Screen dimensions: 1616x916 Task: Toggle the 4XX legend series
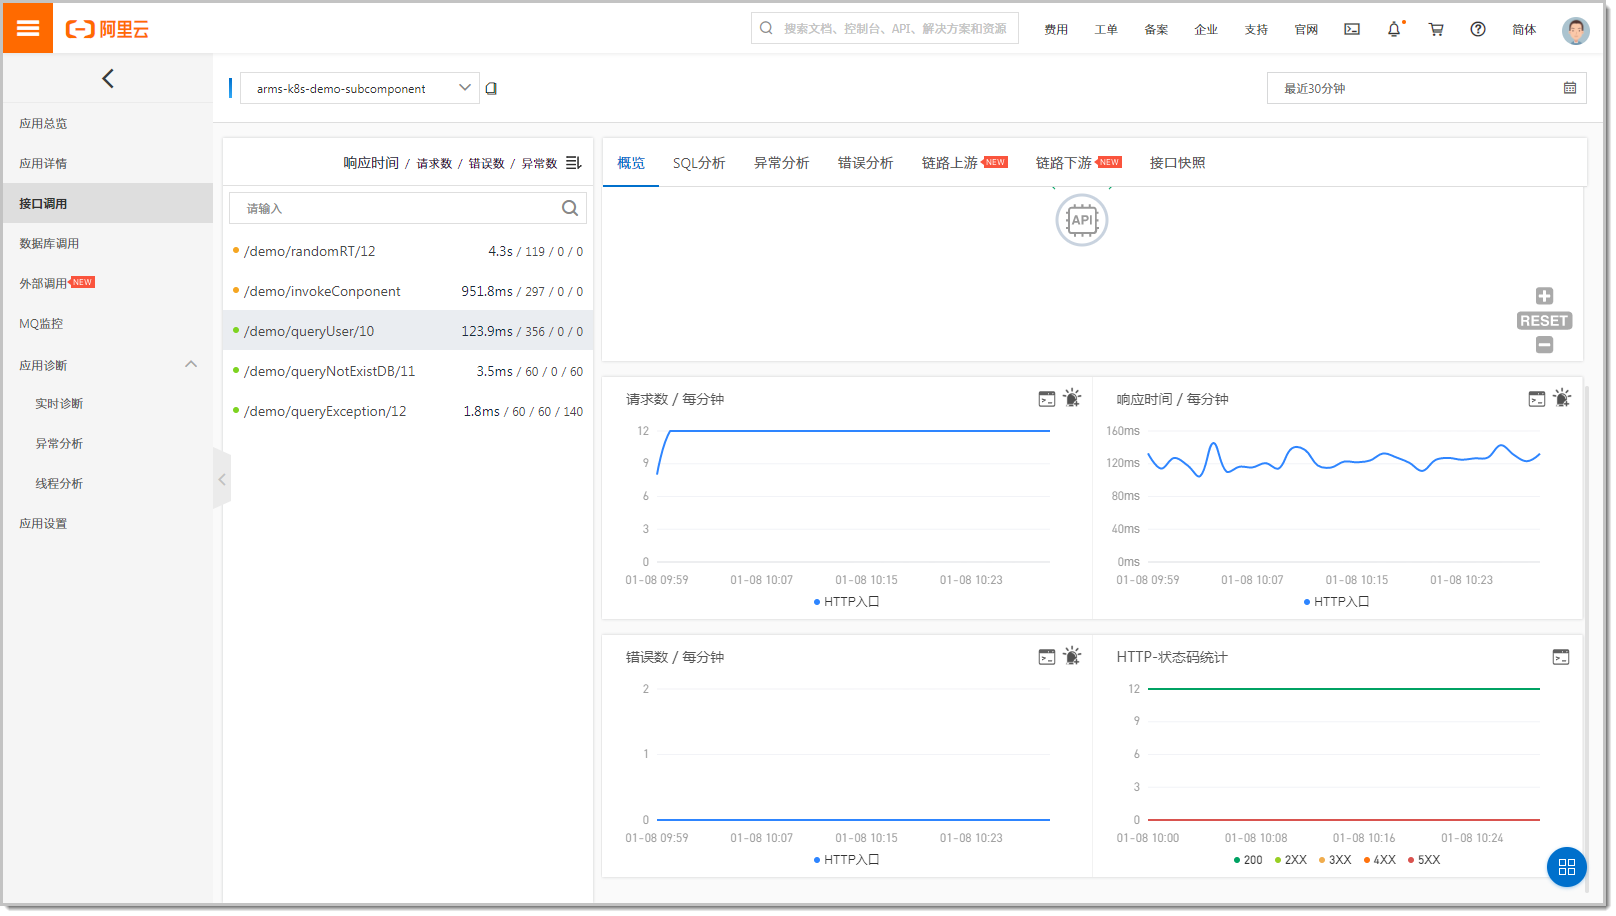[1380, 860]
